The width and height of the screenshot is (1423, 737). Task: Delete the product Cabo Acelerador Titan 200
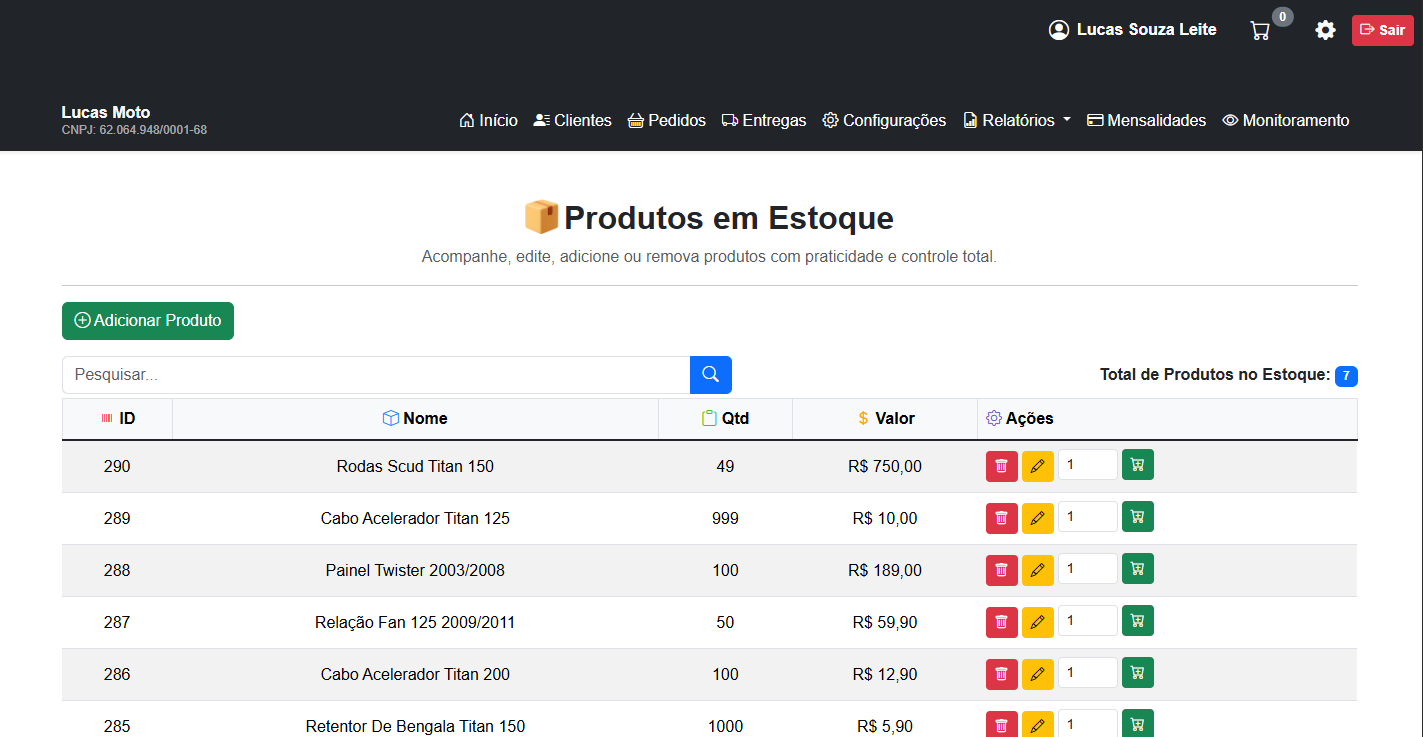[x=1001, y=673]
